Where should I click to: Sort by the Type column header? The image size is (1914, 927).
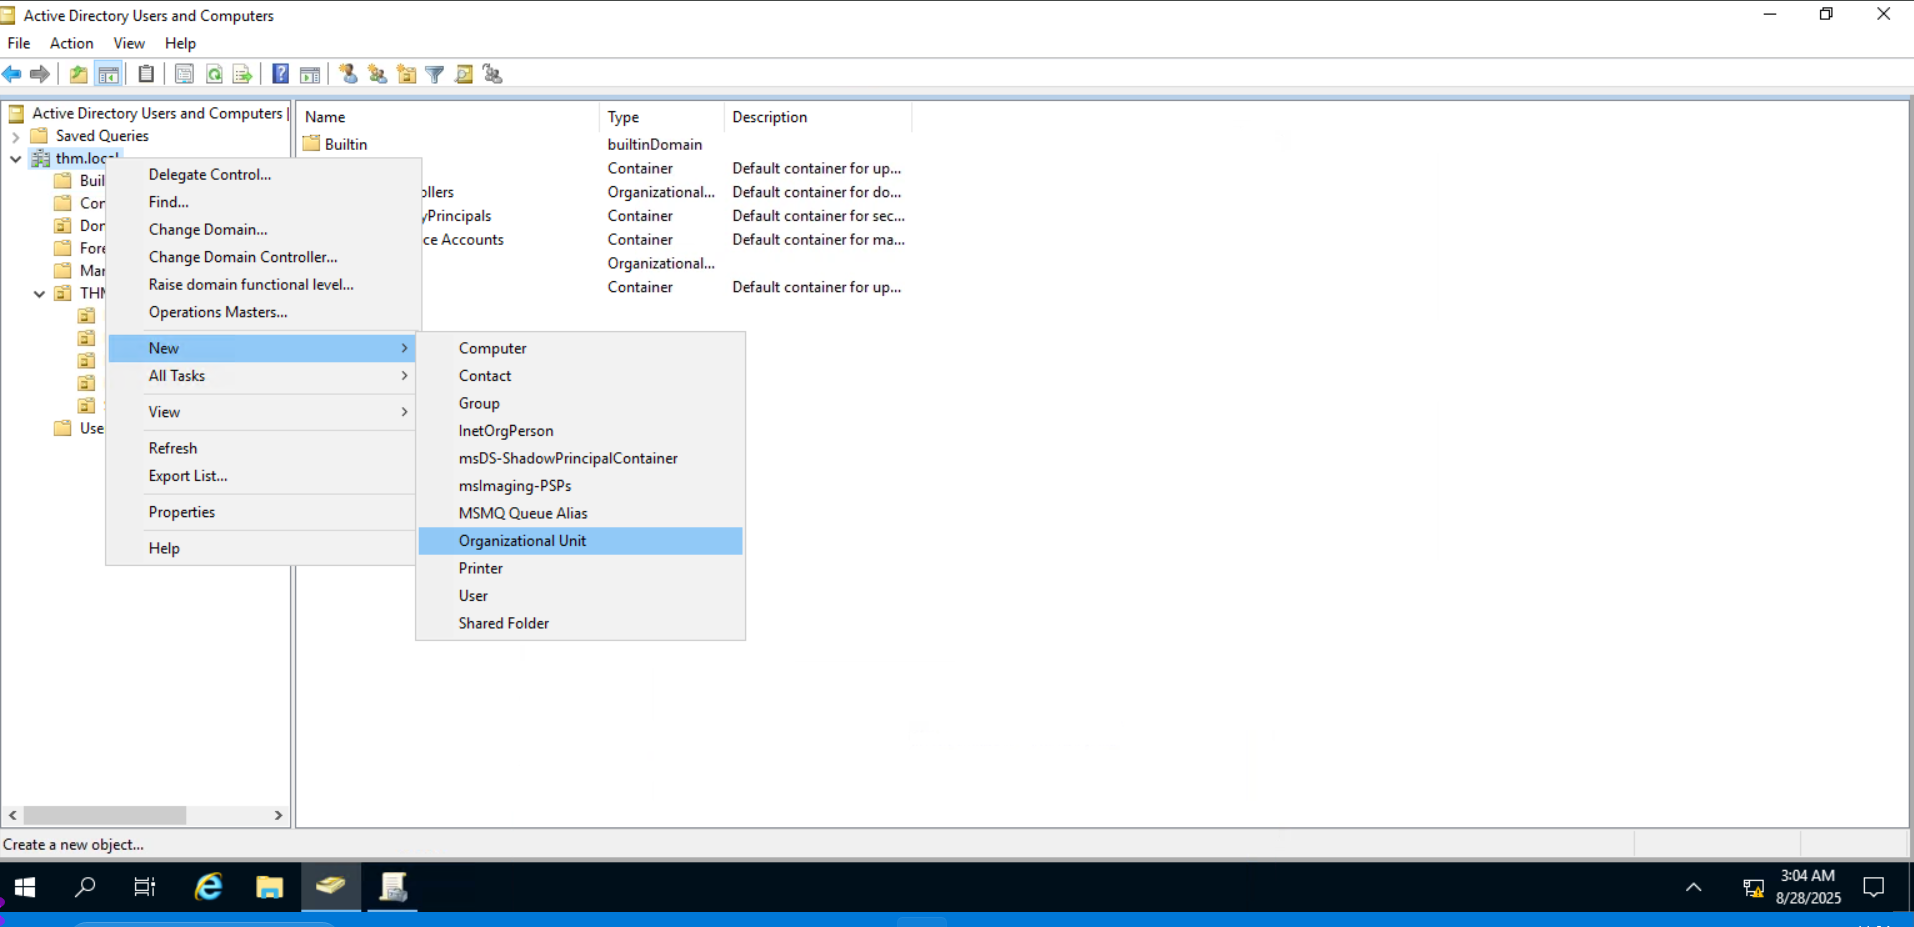tap(661, 117)
